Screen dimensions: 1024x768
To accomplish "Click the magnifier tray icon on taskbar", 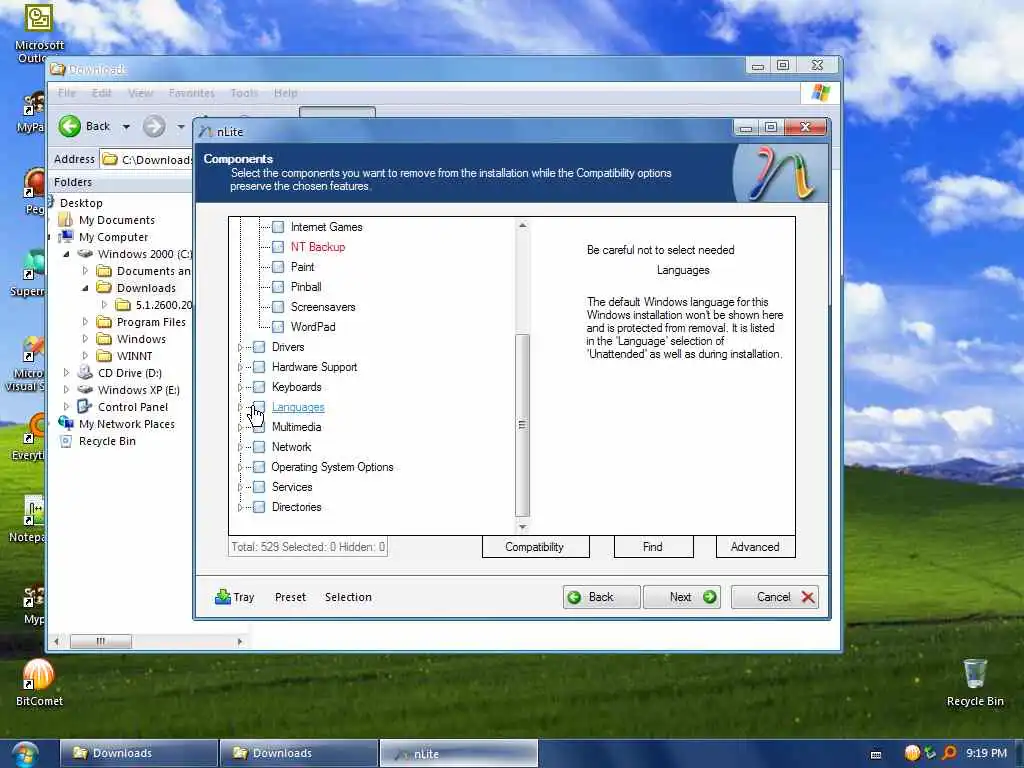I will point(950,753).
